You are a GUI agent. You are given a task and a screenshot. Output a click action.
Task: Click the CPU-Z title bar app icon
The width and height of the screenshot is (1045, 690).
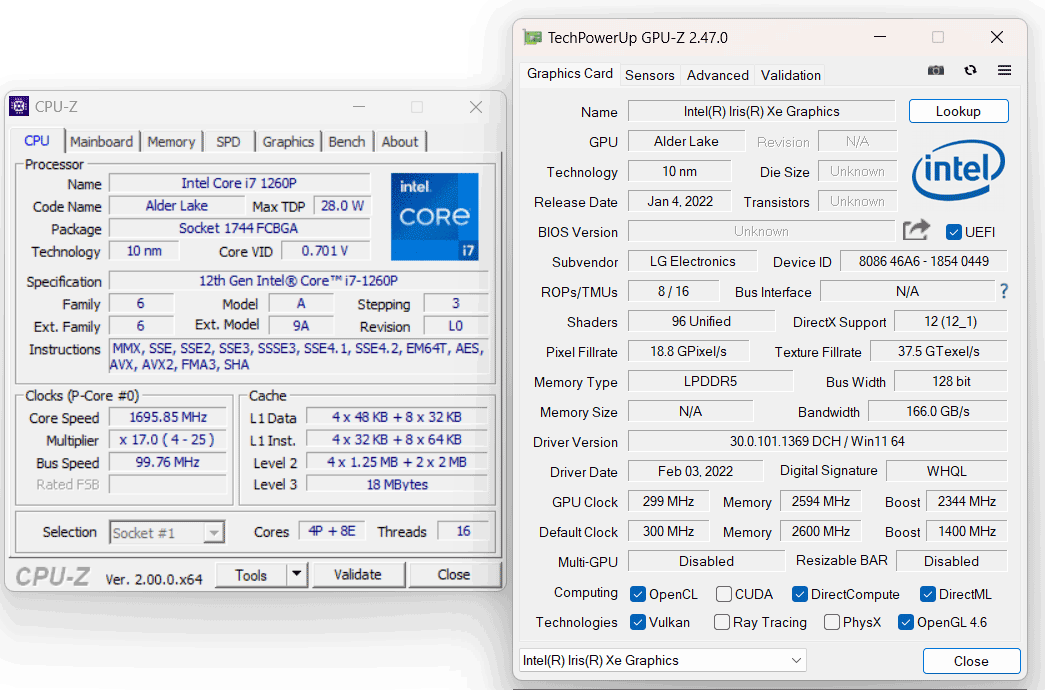click(x=19, y=106)
